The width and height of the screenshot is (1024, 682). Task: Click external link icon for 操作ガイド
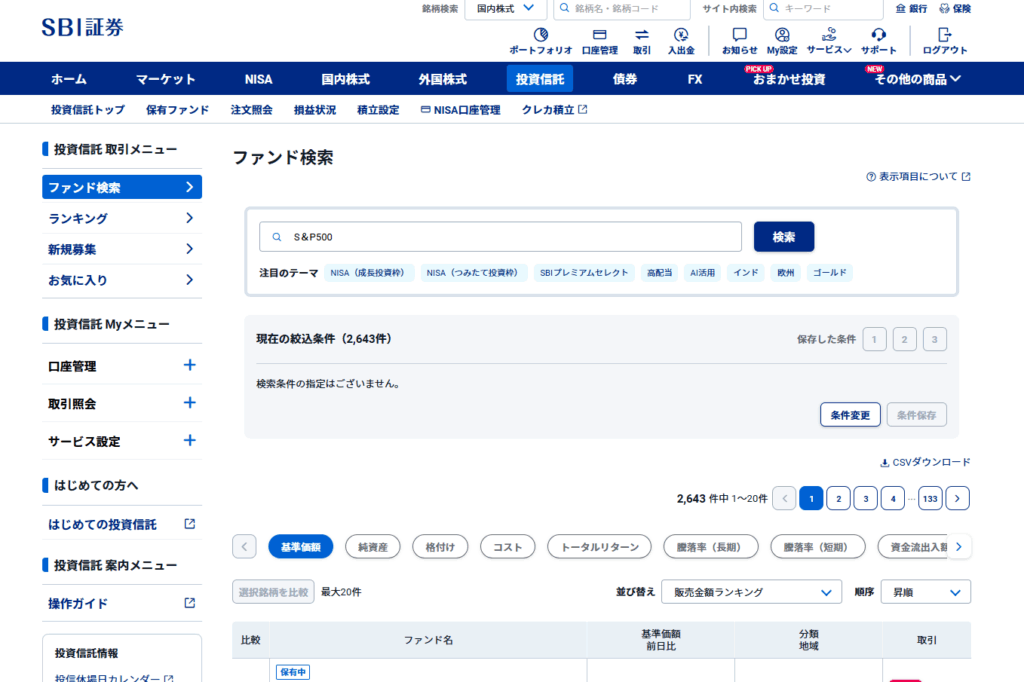pos(189,603)
